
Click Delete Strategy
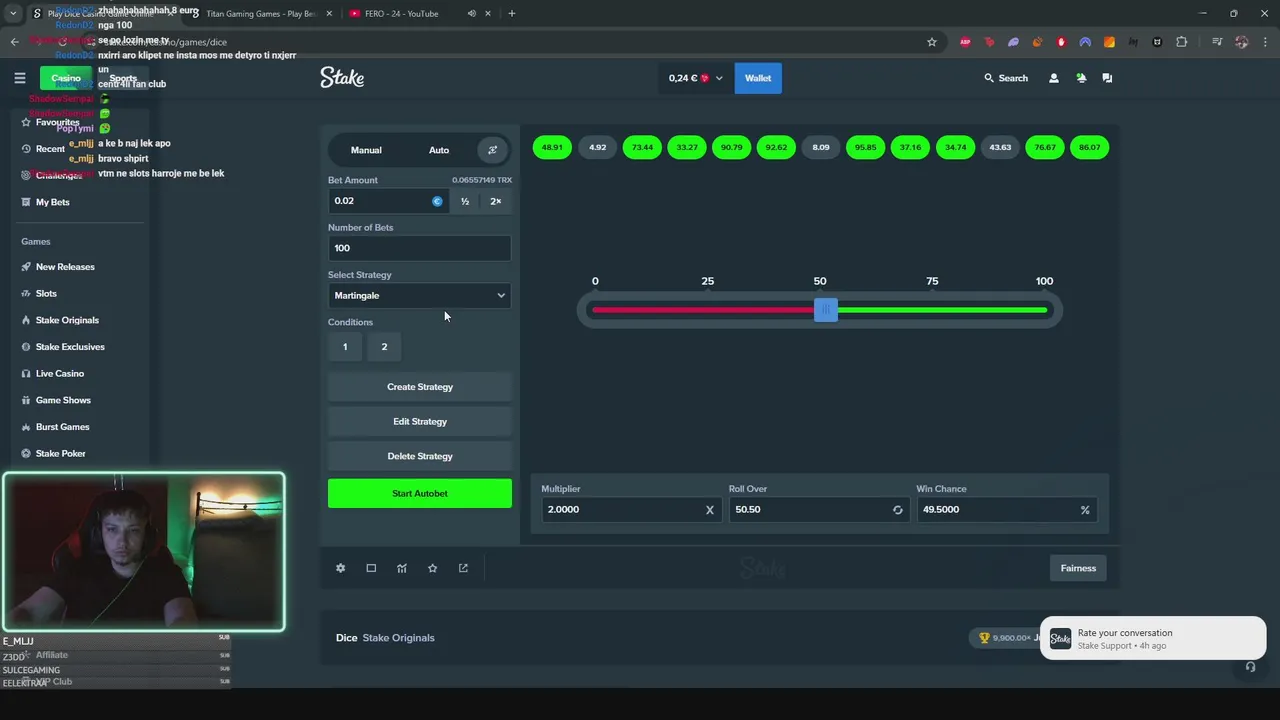(x=420, y=456)
